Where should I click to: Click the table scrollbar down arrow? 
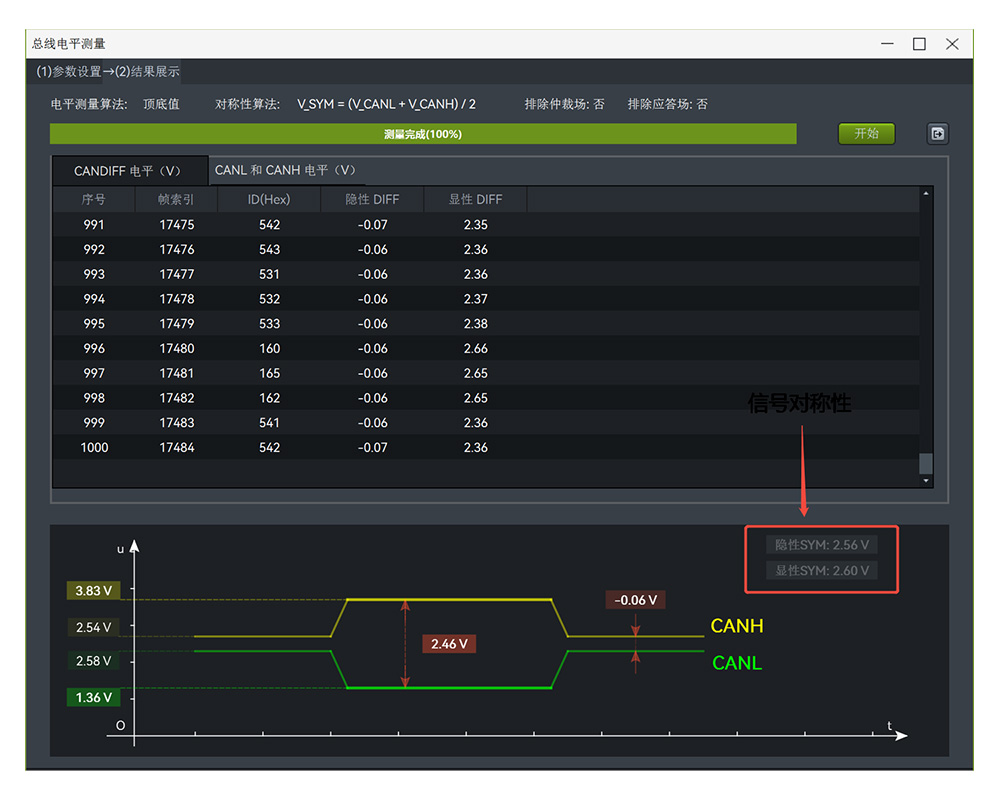(926, 481)
